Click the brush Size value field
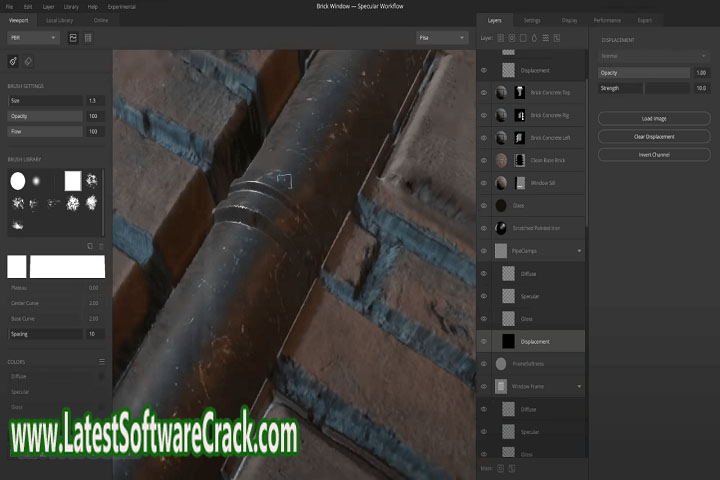720x480 pixels. 94,101
